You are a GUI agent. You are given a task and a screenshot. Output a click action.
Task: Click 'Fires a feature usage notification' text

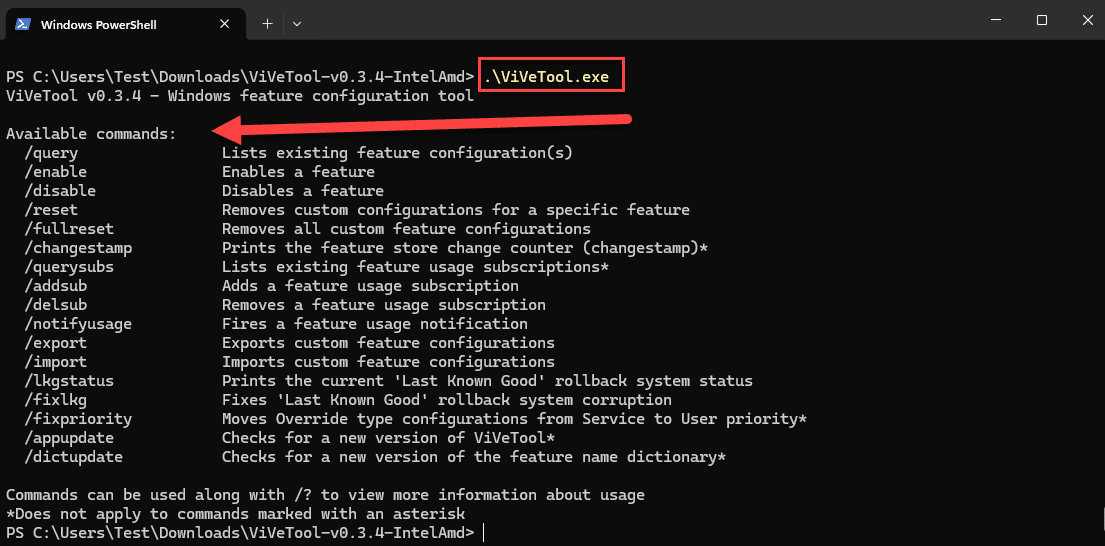[x=375, y=323]
